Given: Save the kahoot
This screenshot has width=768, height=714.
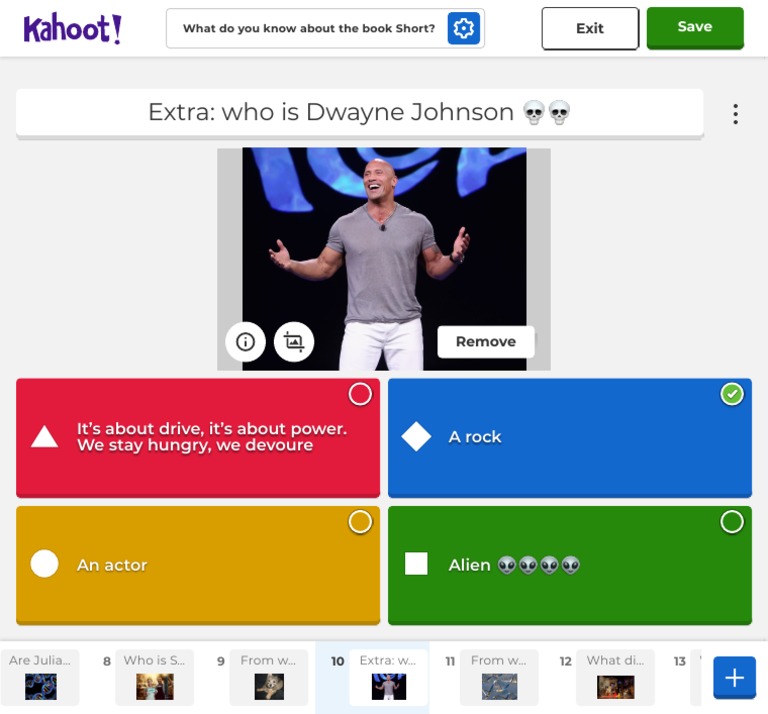Looking at the screenshot, I should pos(695,28).
